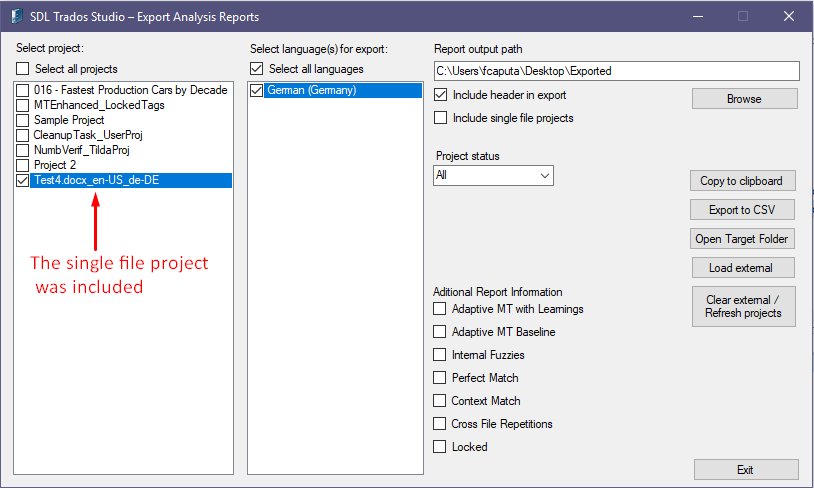Check the MTEnhanced_LockedTags project box
The image size is (814, 488).
22,105
